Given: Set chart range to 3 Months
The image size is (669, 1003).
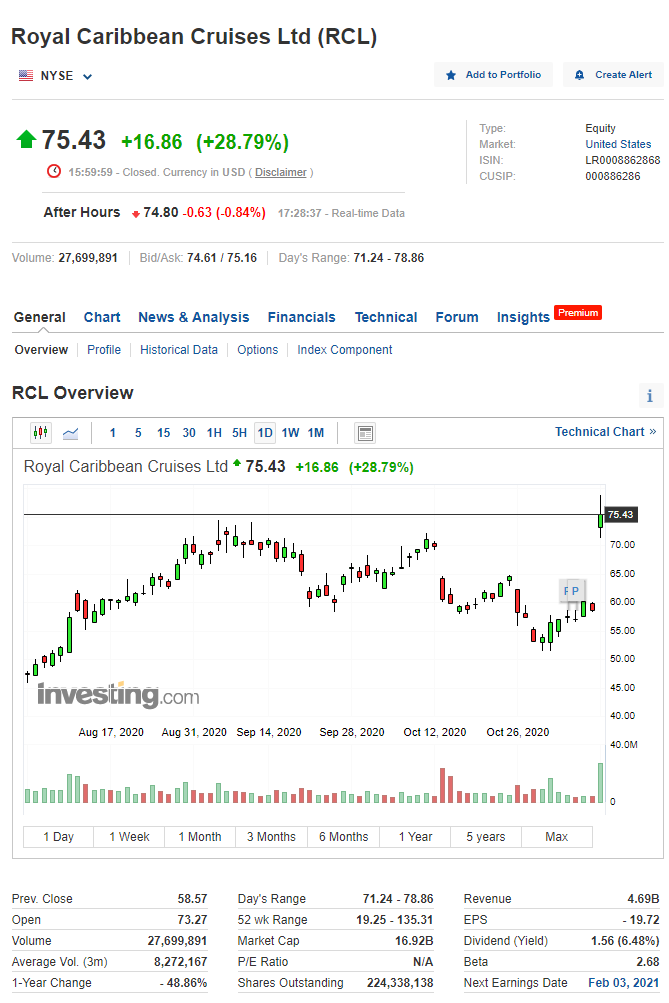Looking at the screenshot, I should click(x=271, y=837).
